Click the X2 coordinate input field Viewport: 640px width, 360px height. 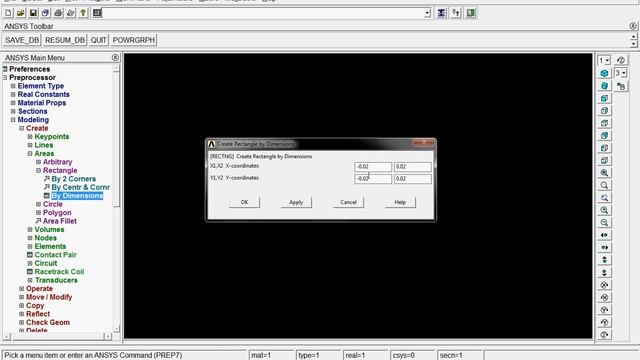(413, 167)
